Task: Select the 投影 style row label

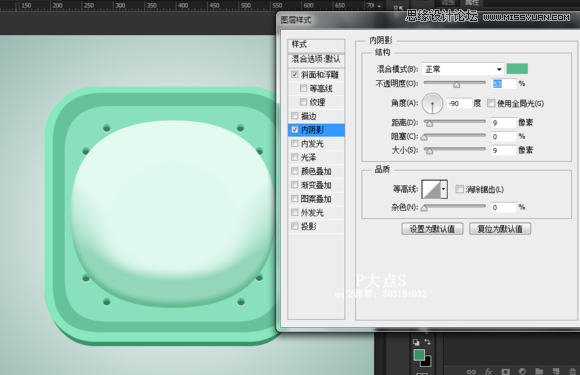Action: [308, 226]
